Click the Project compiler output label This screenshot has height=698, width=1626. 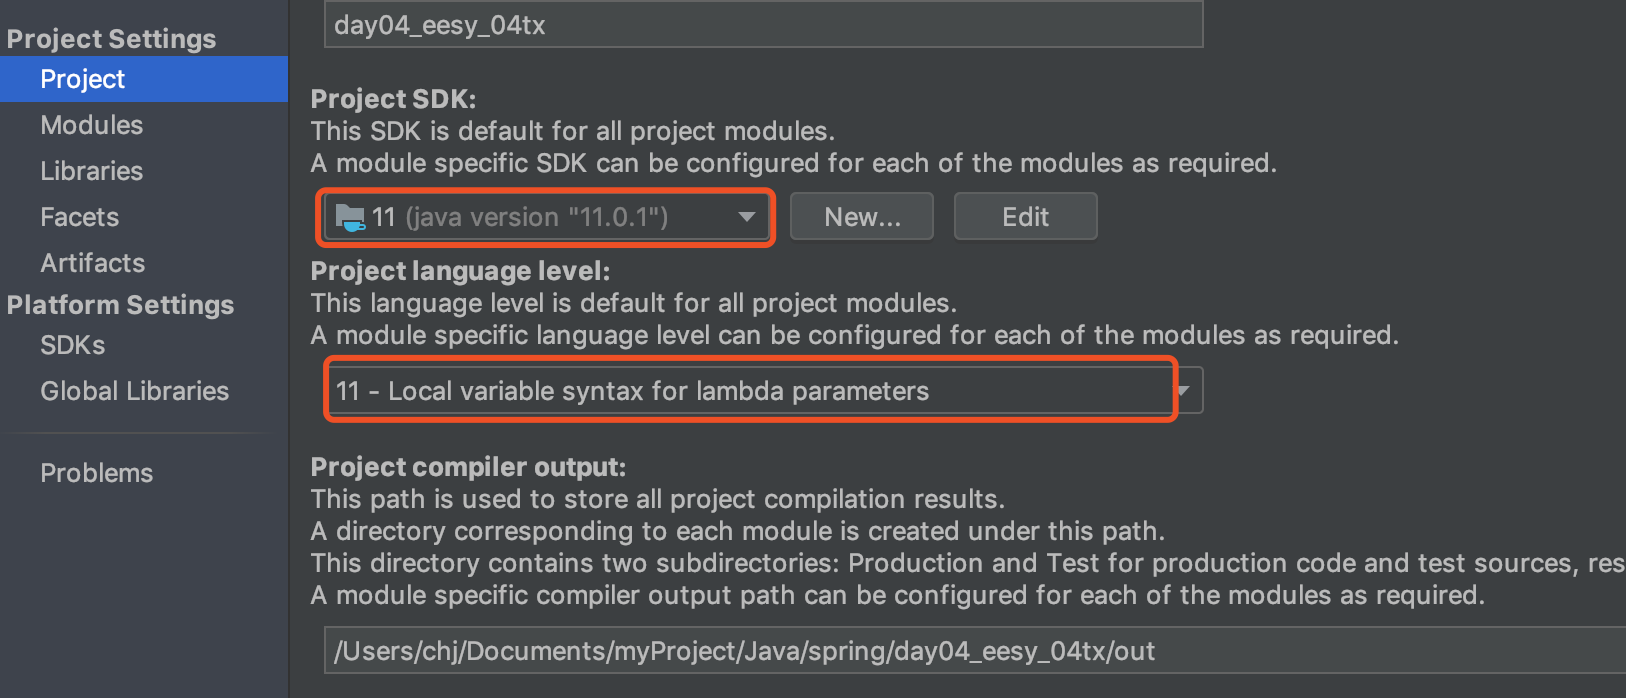coord(468,467)
